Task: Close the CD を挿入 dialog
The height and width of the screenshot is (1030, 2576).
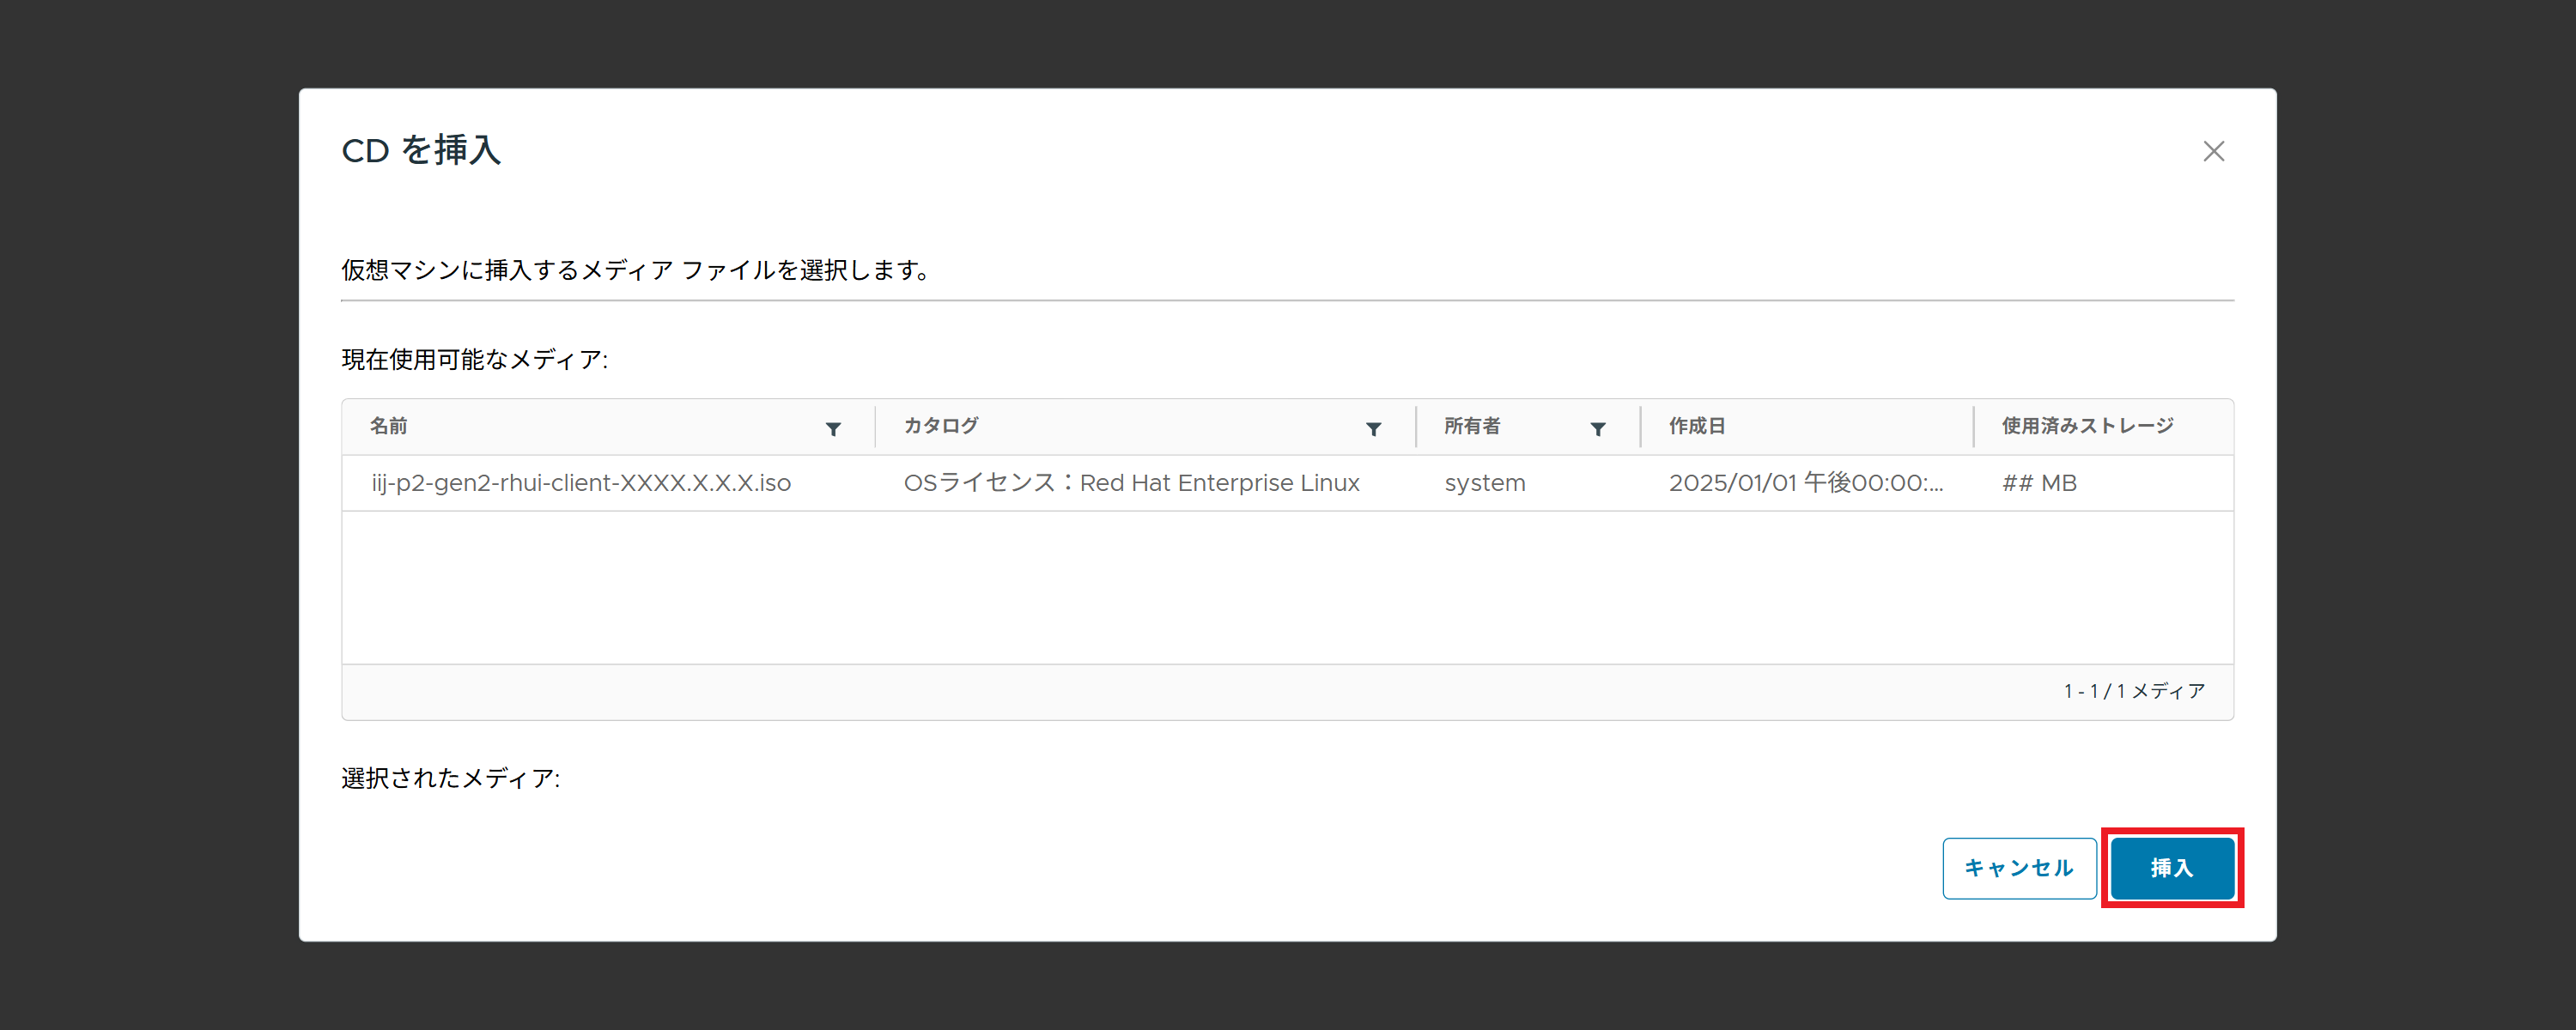Action: coord(2213,151)
